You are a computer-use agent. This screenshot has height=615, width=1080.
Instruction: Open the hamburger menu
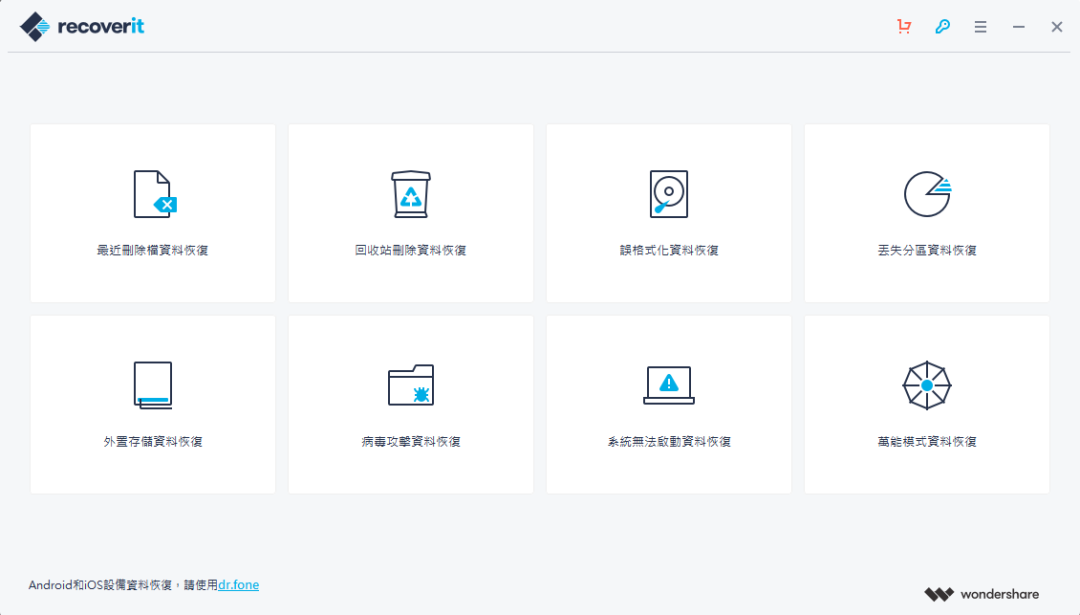pos(980,27)
